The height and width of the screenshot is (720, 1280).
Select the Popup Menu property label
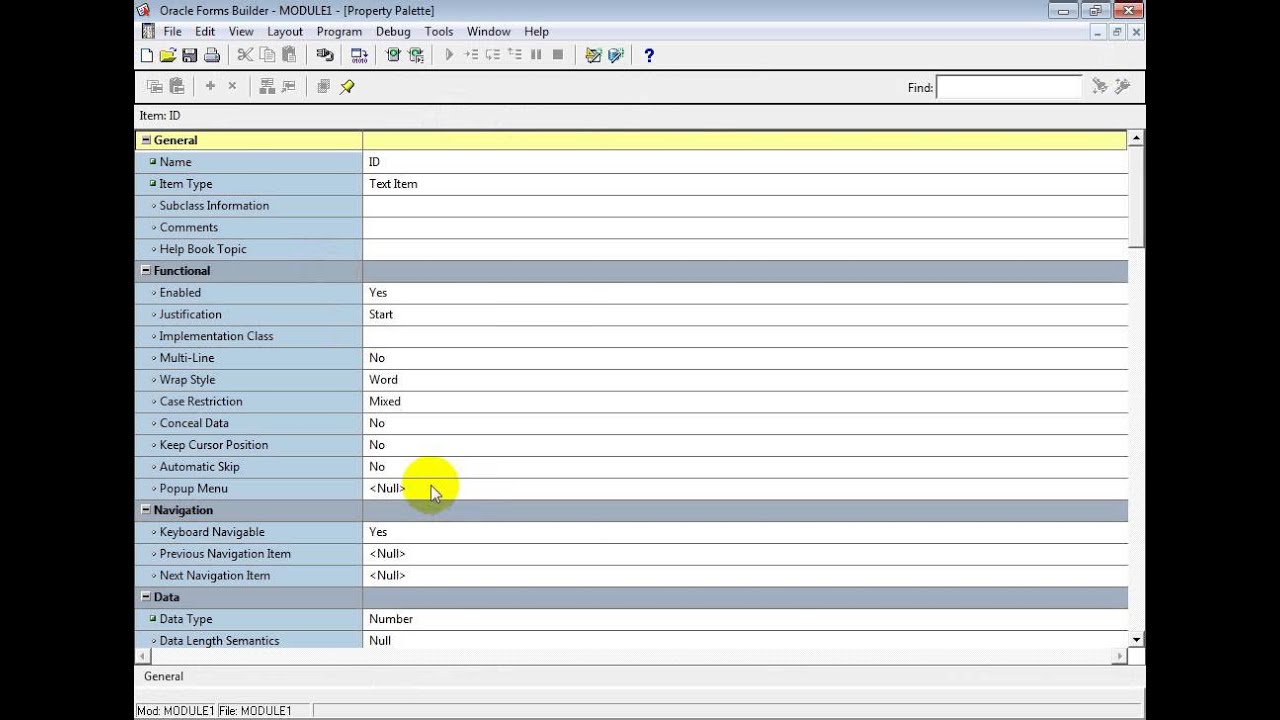click(193, 489)
